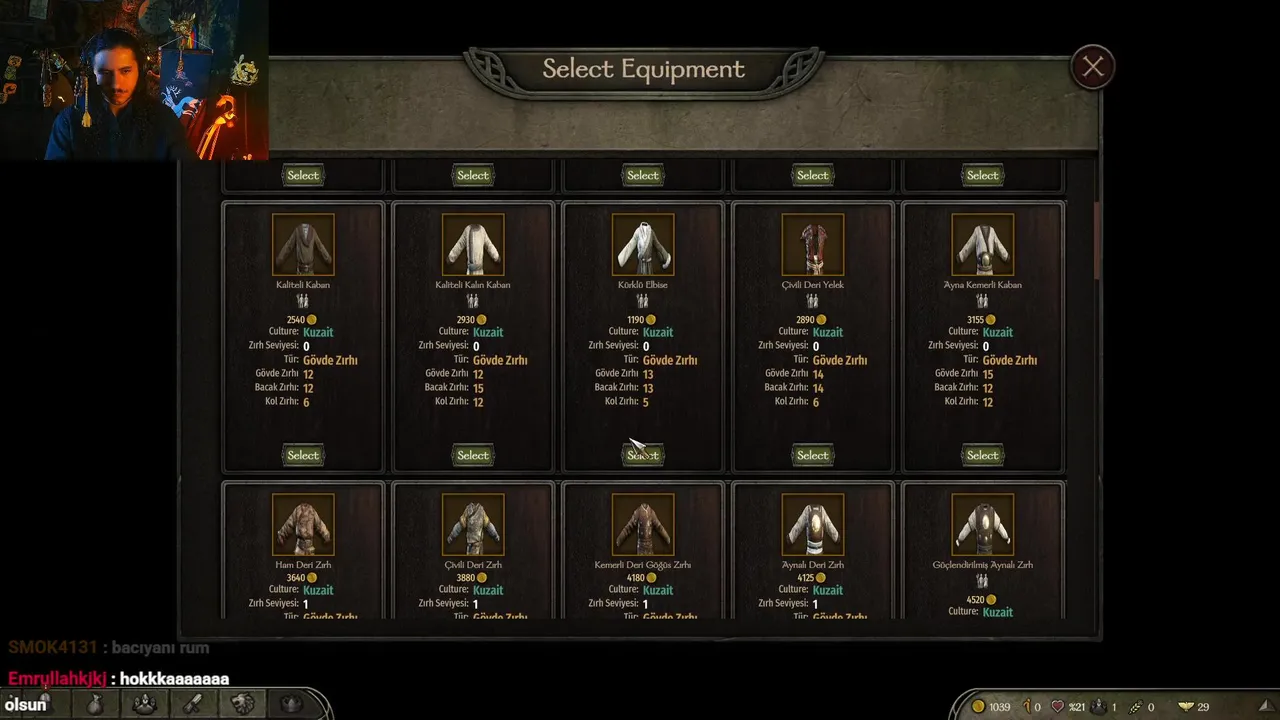Close the Select Equipment window

[1093, 67]
